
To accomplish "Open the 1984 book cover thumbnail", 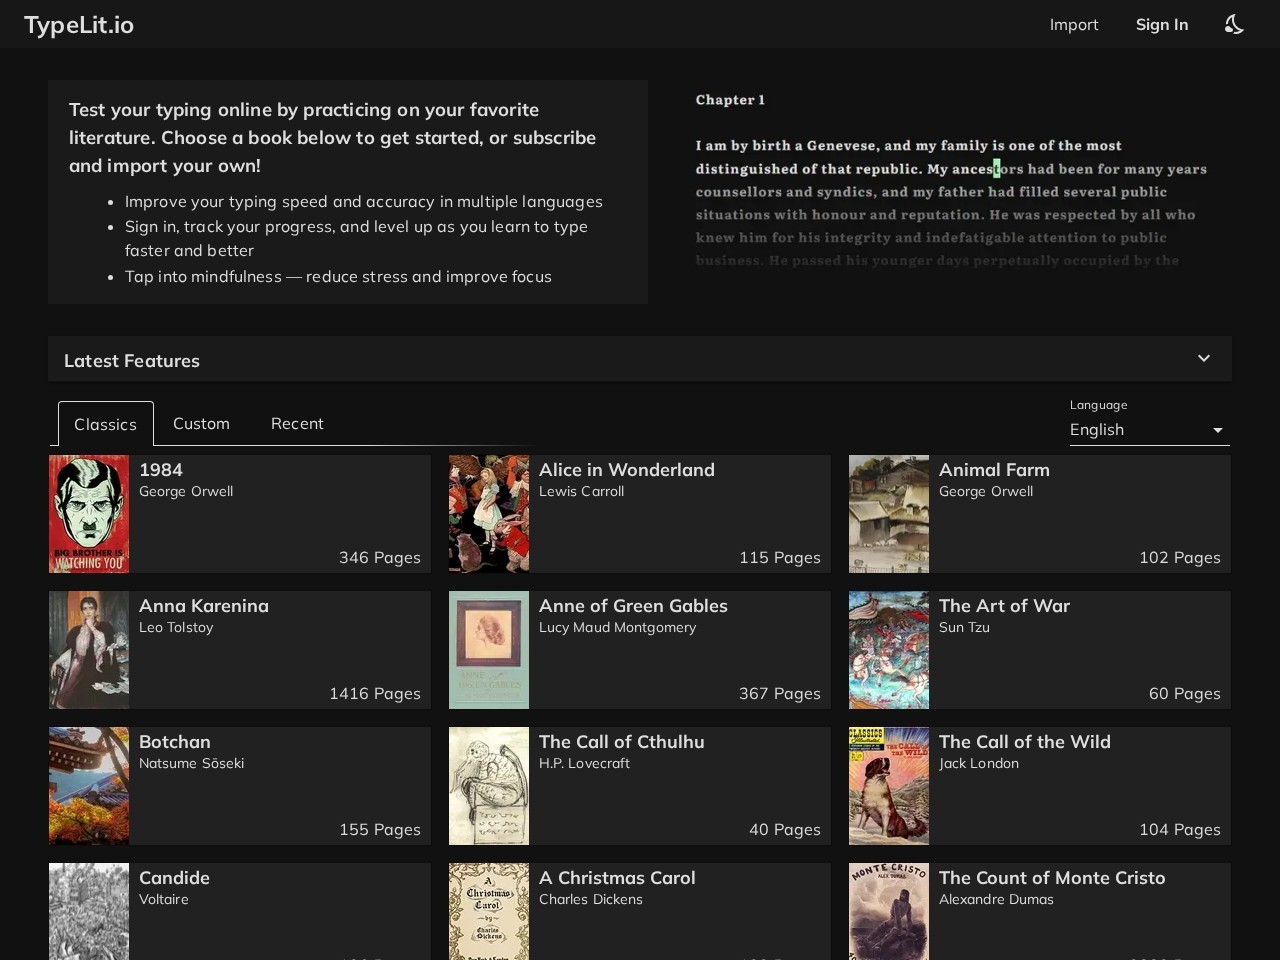I will click(89, 514).
